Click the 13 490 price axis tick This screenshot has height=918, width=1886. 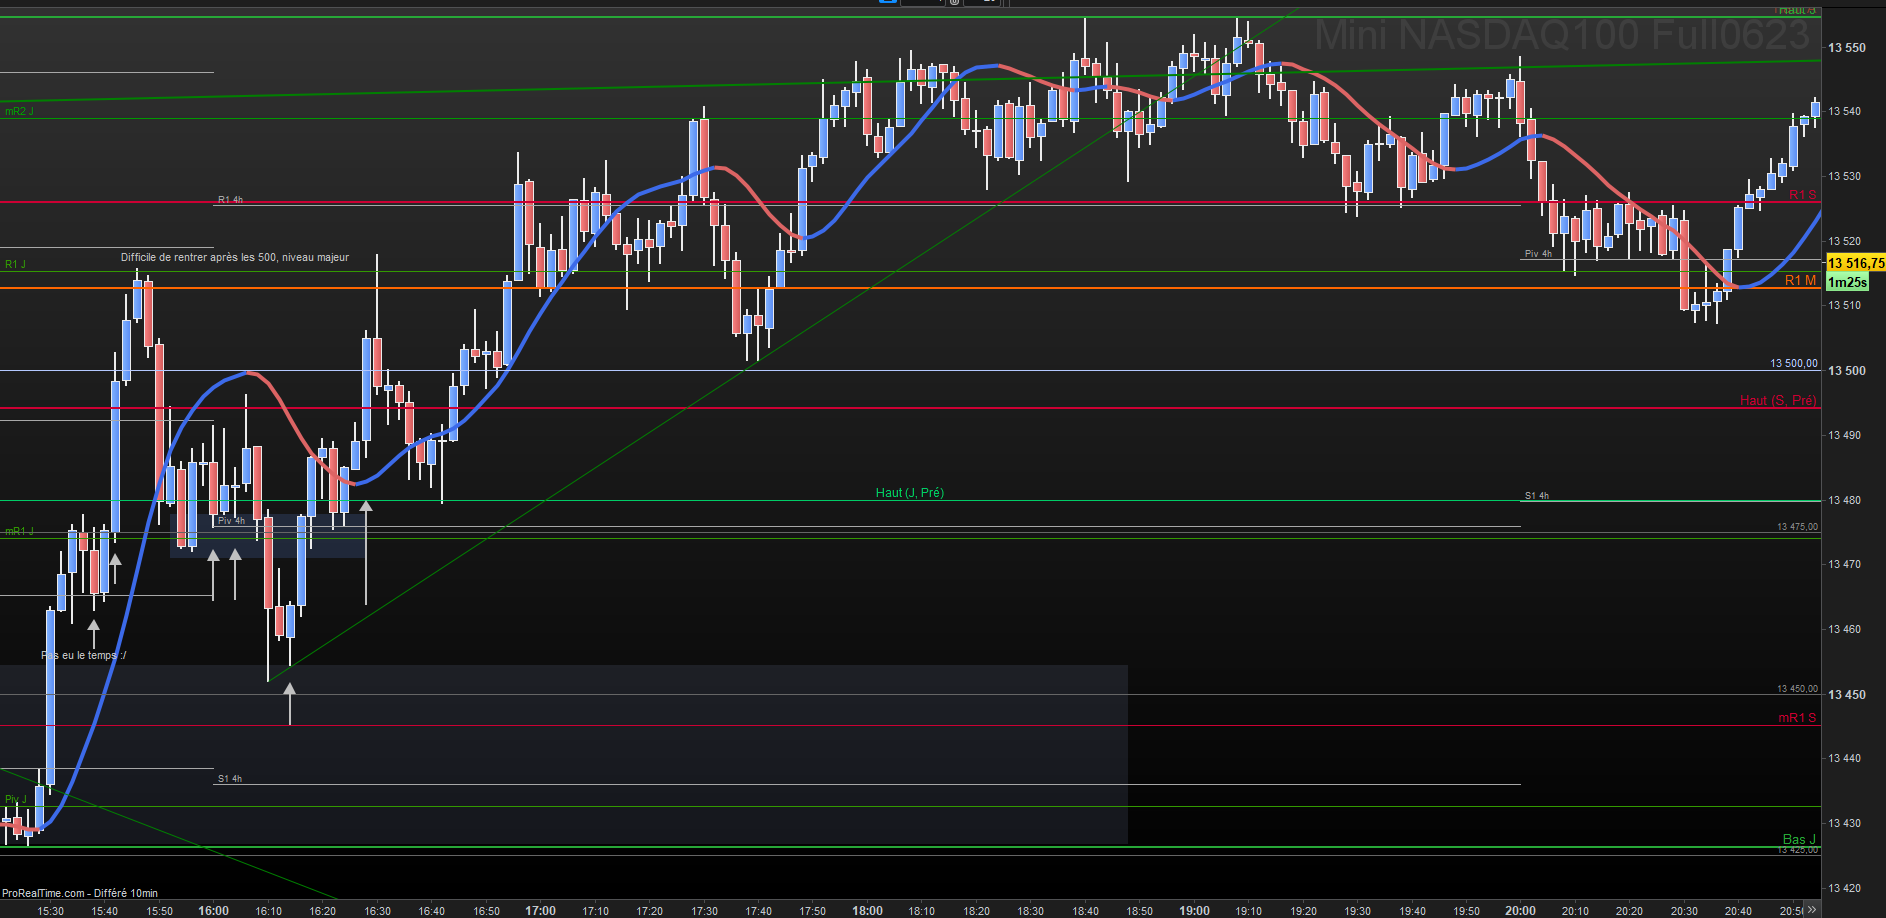click(1845, 435)
